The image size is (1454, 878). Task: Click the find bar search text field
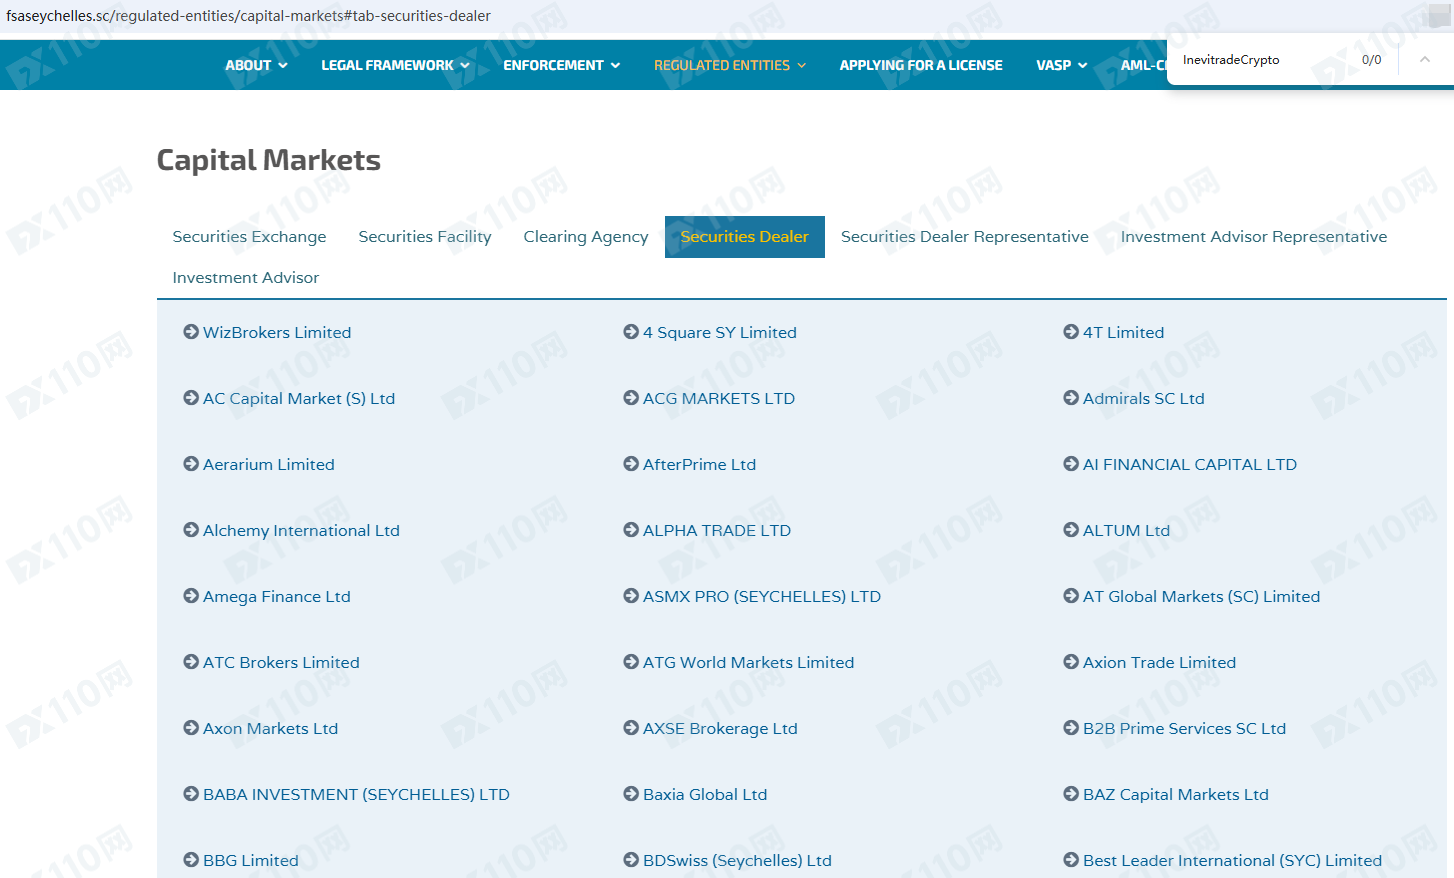pos(1260,60)
